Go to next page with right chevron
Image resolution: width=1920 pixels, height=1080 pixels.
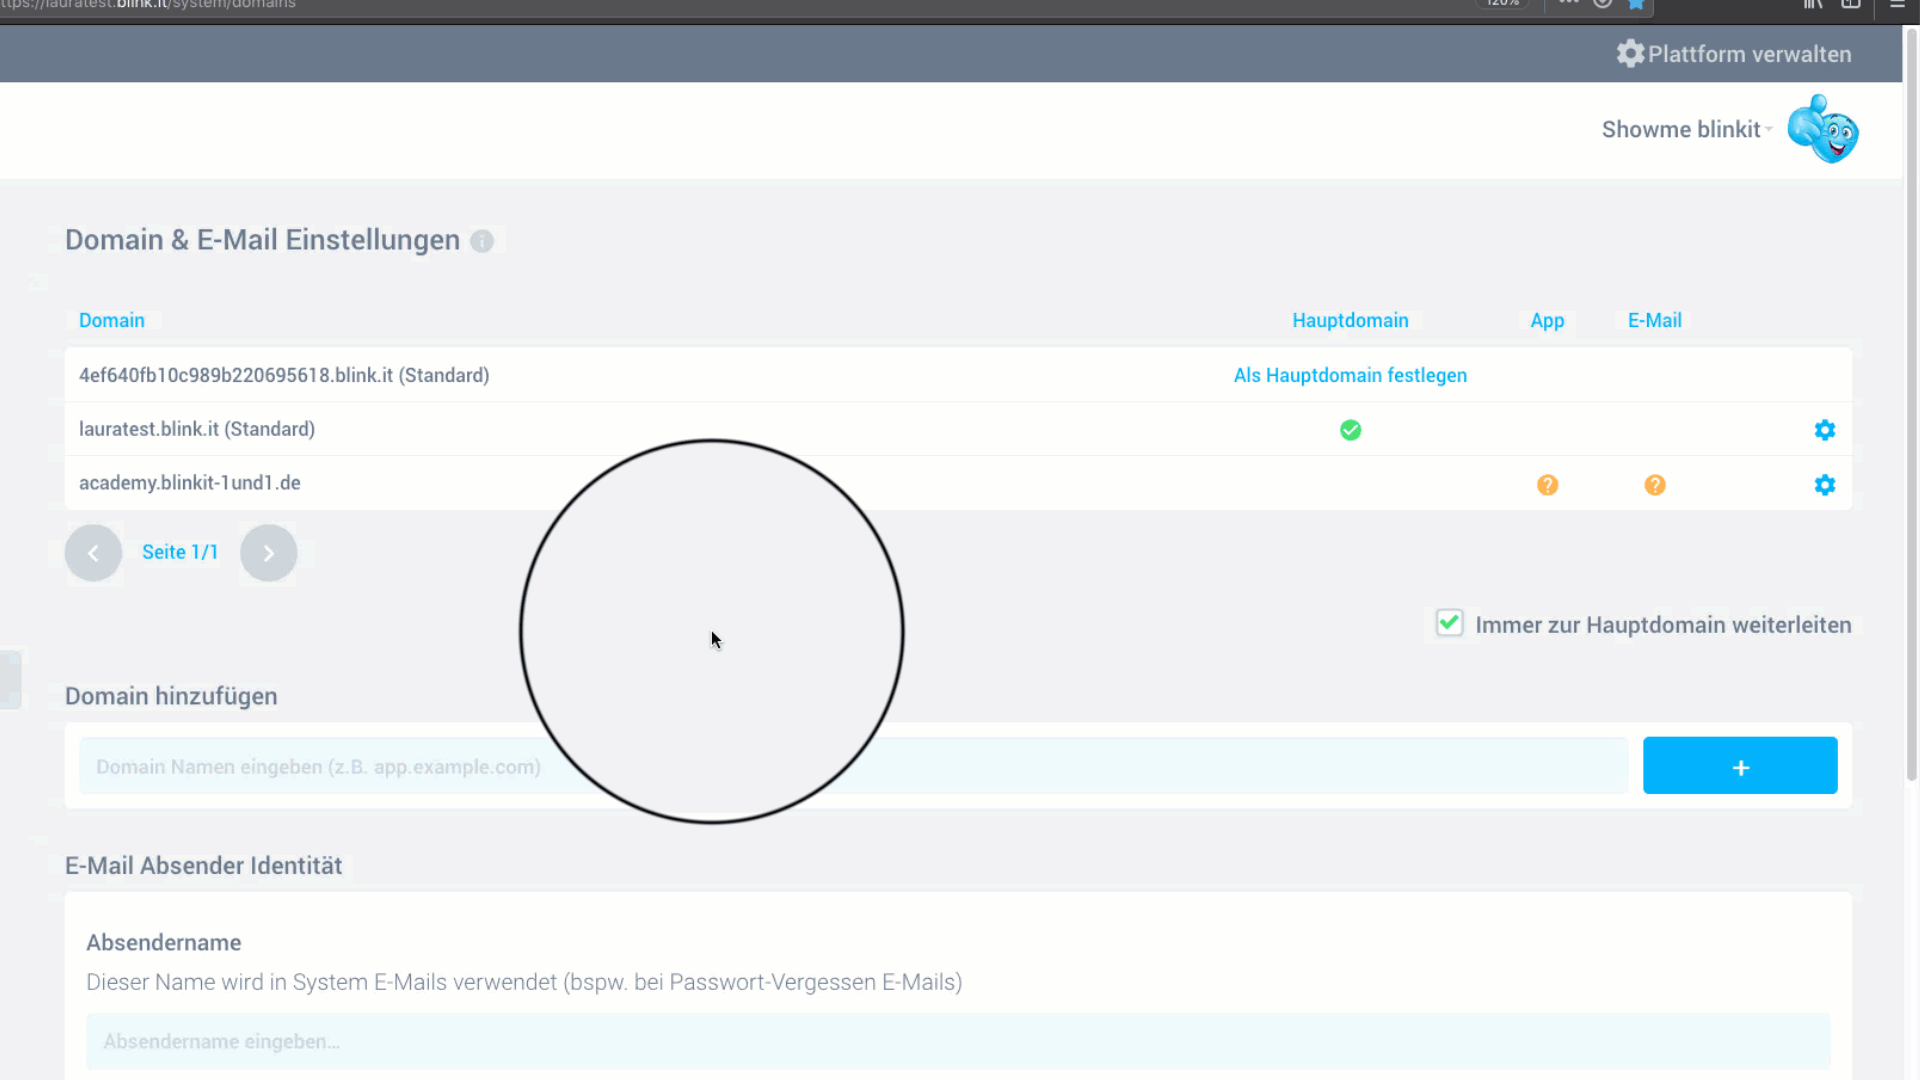pos(268,553)
